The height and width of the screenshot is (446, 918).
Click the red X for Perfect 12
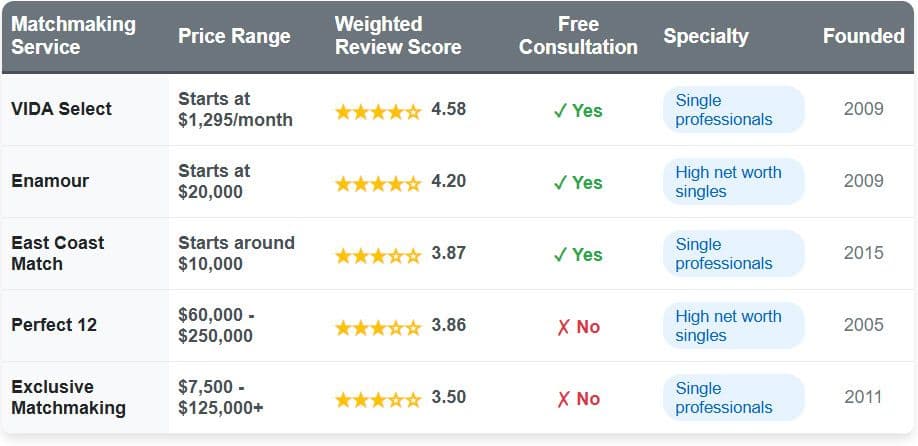563,327
